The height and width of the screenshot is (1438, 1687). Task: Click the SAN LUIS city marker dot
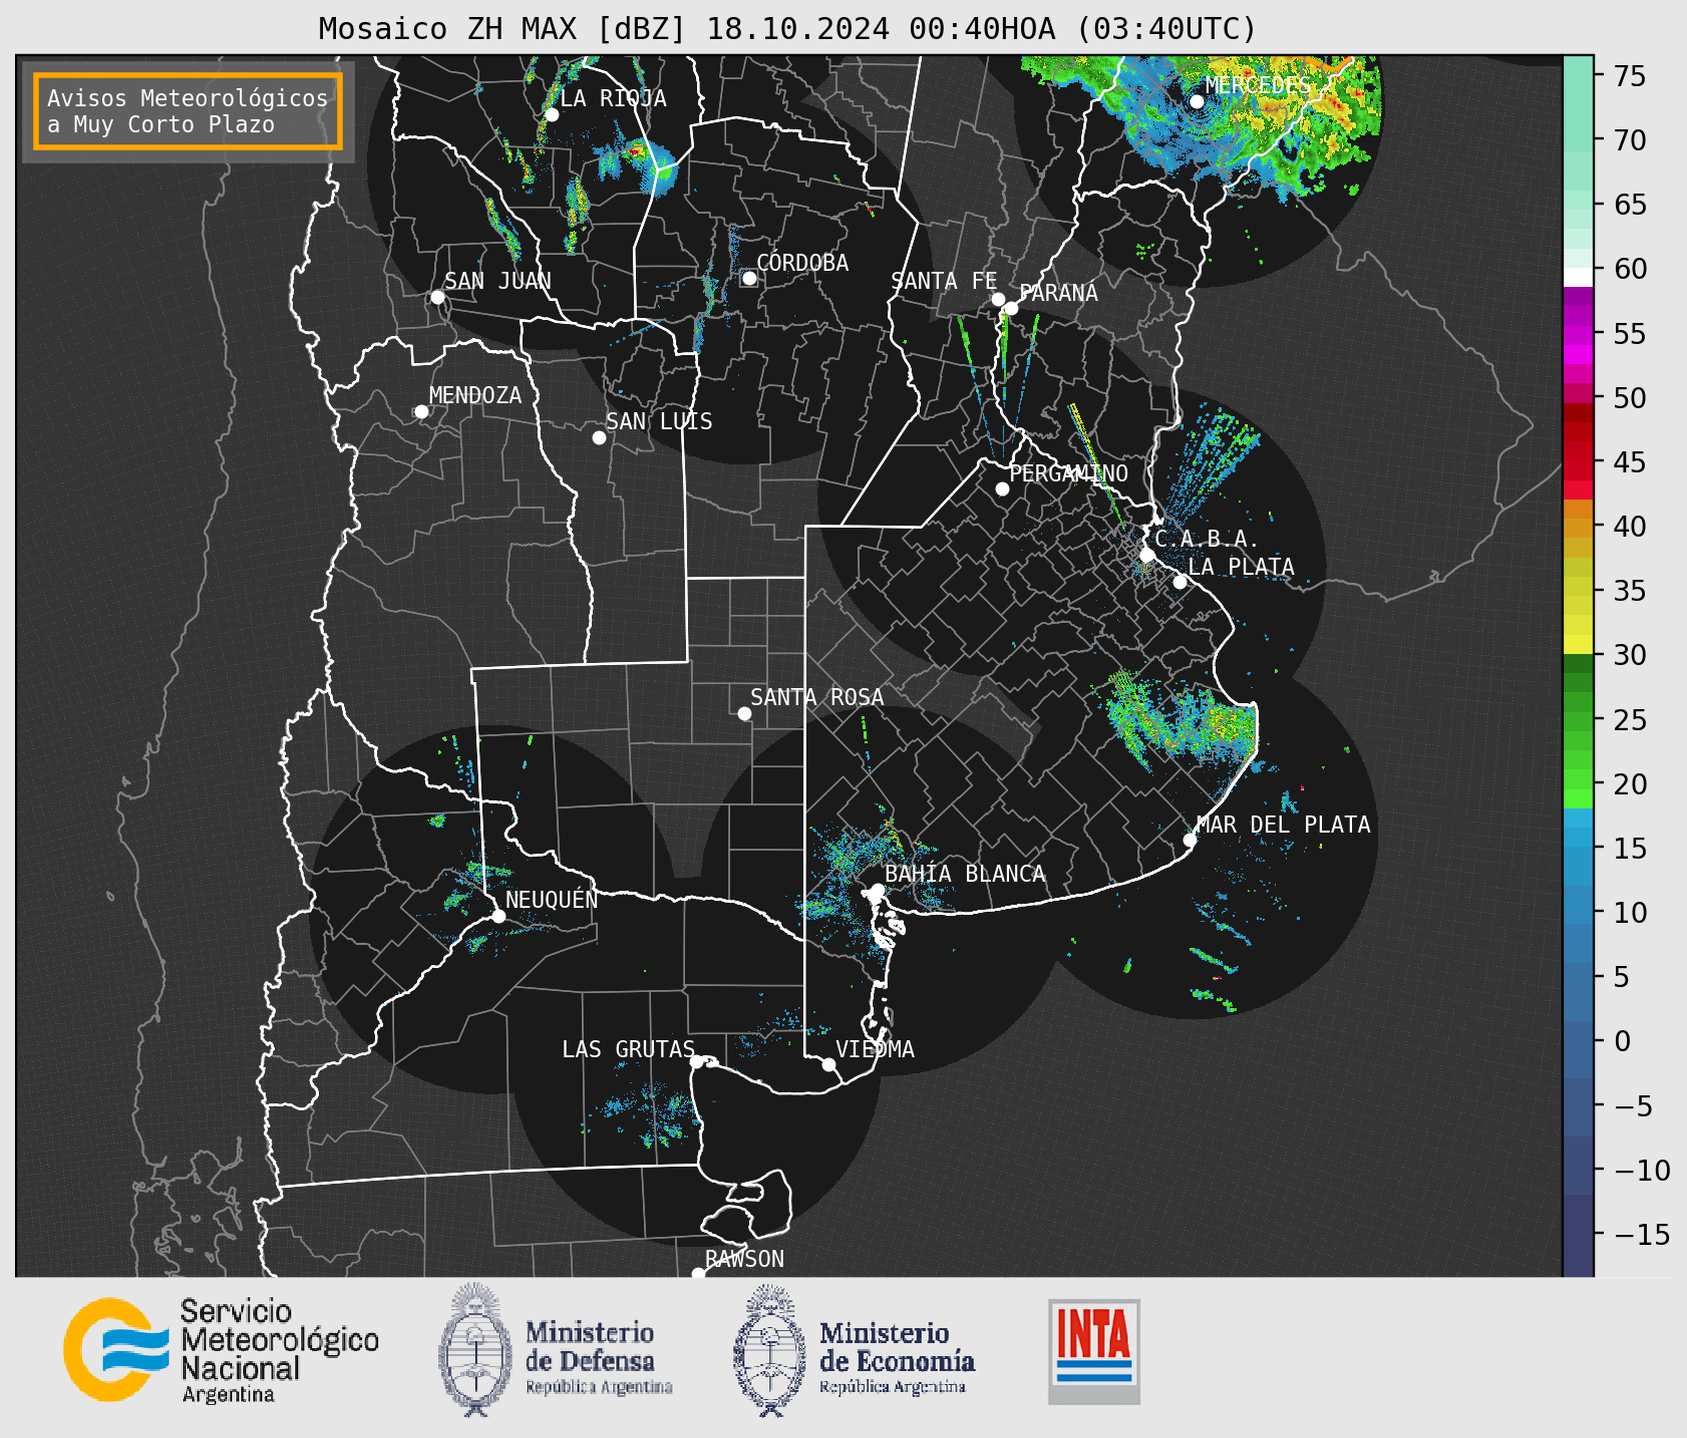(x=599, y=438)
